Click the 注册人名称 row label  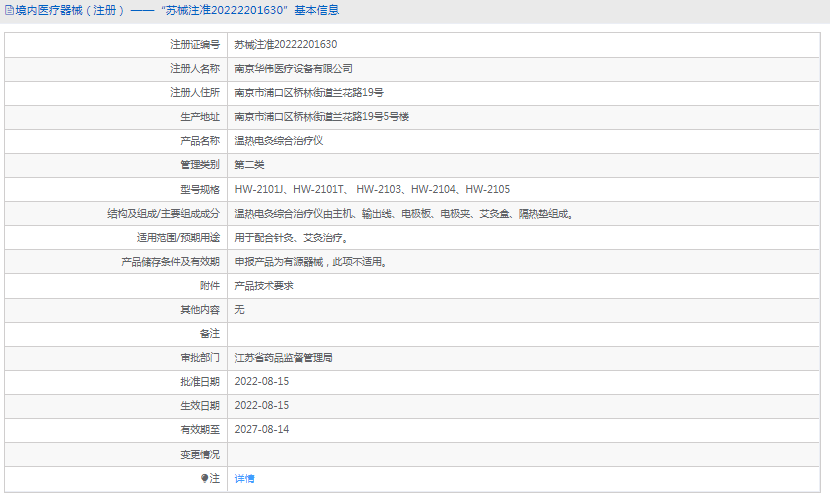[195, 69]
